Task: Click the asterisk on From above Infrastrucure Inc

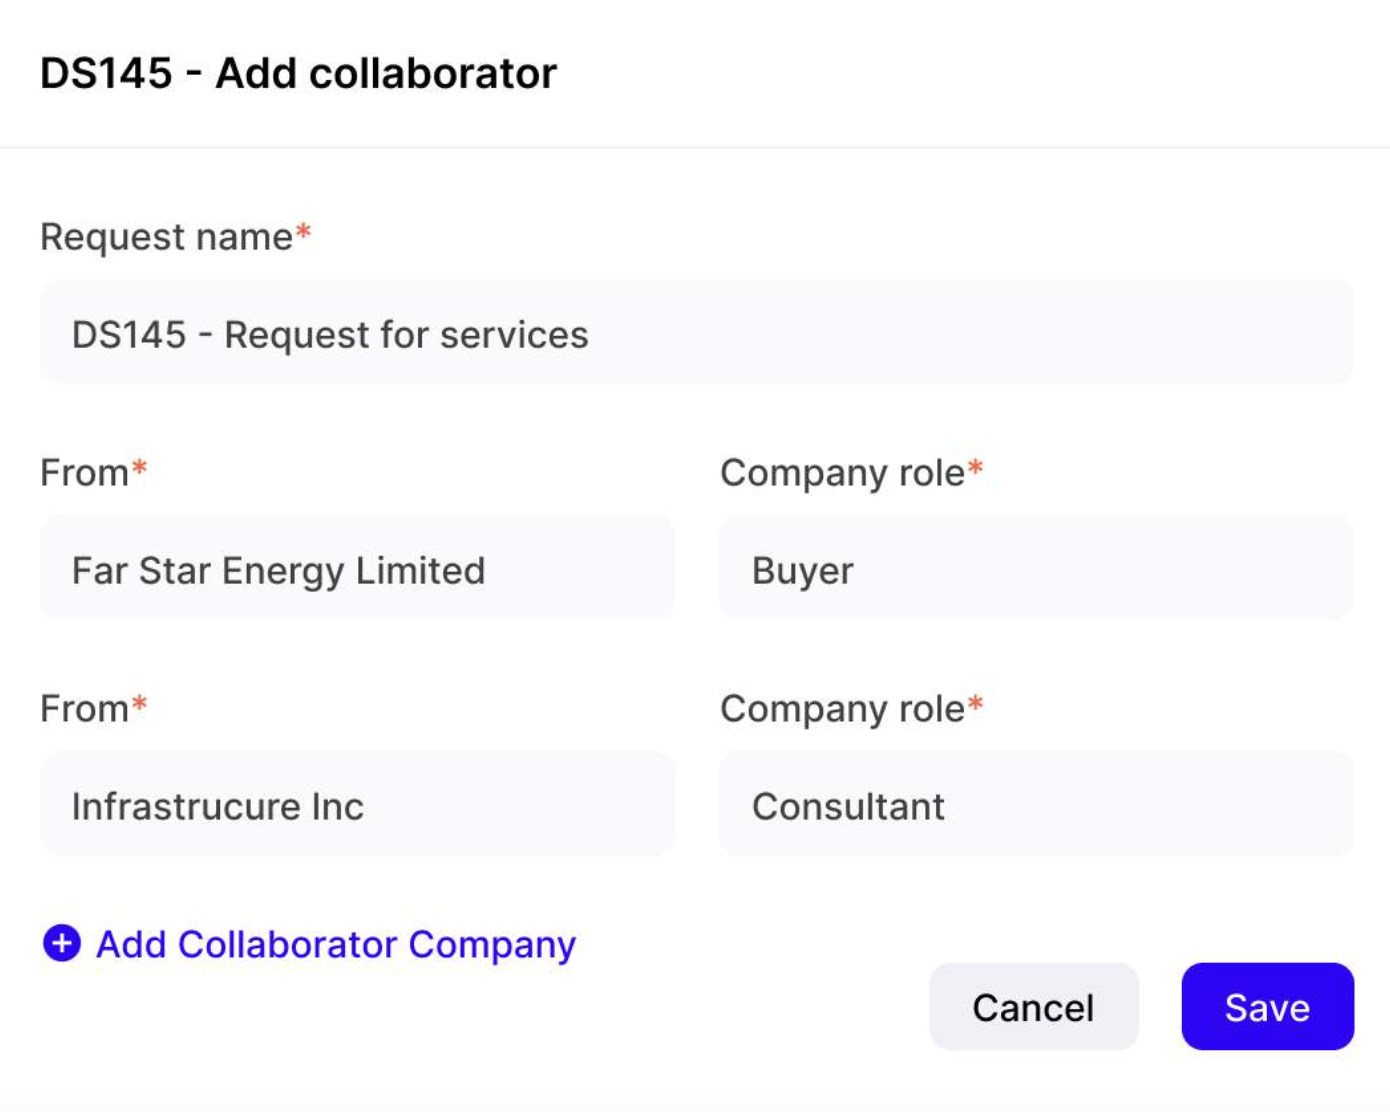Action: click(x=140, y=704)
